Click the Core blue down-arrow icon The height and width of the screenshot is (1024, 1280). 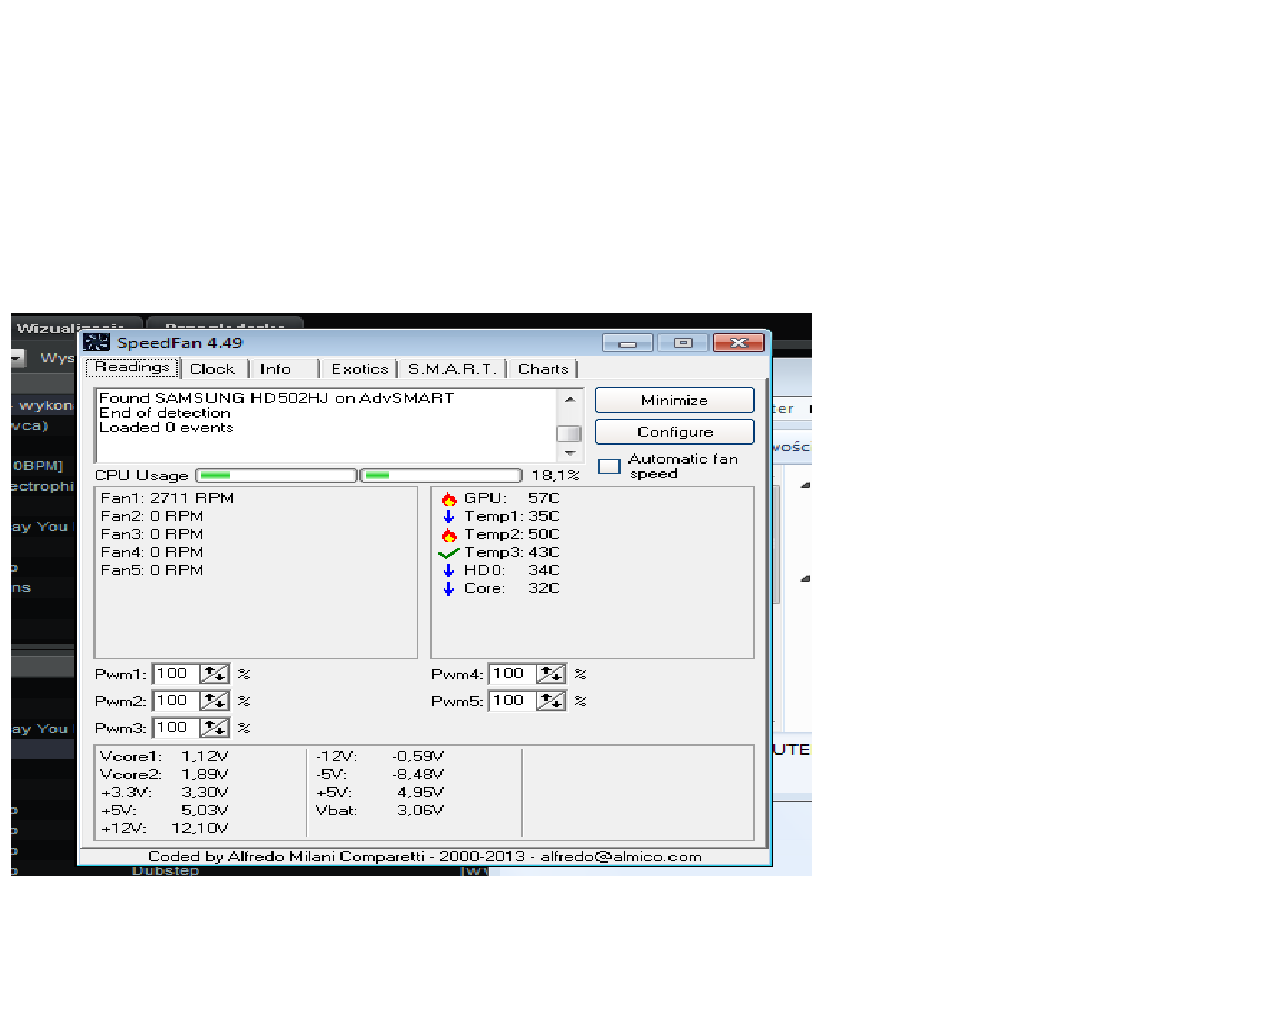click(449, 589)
